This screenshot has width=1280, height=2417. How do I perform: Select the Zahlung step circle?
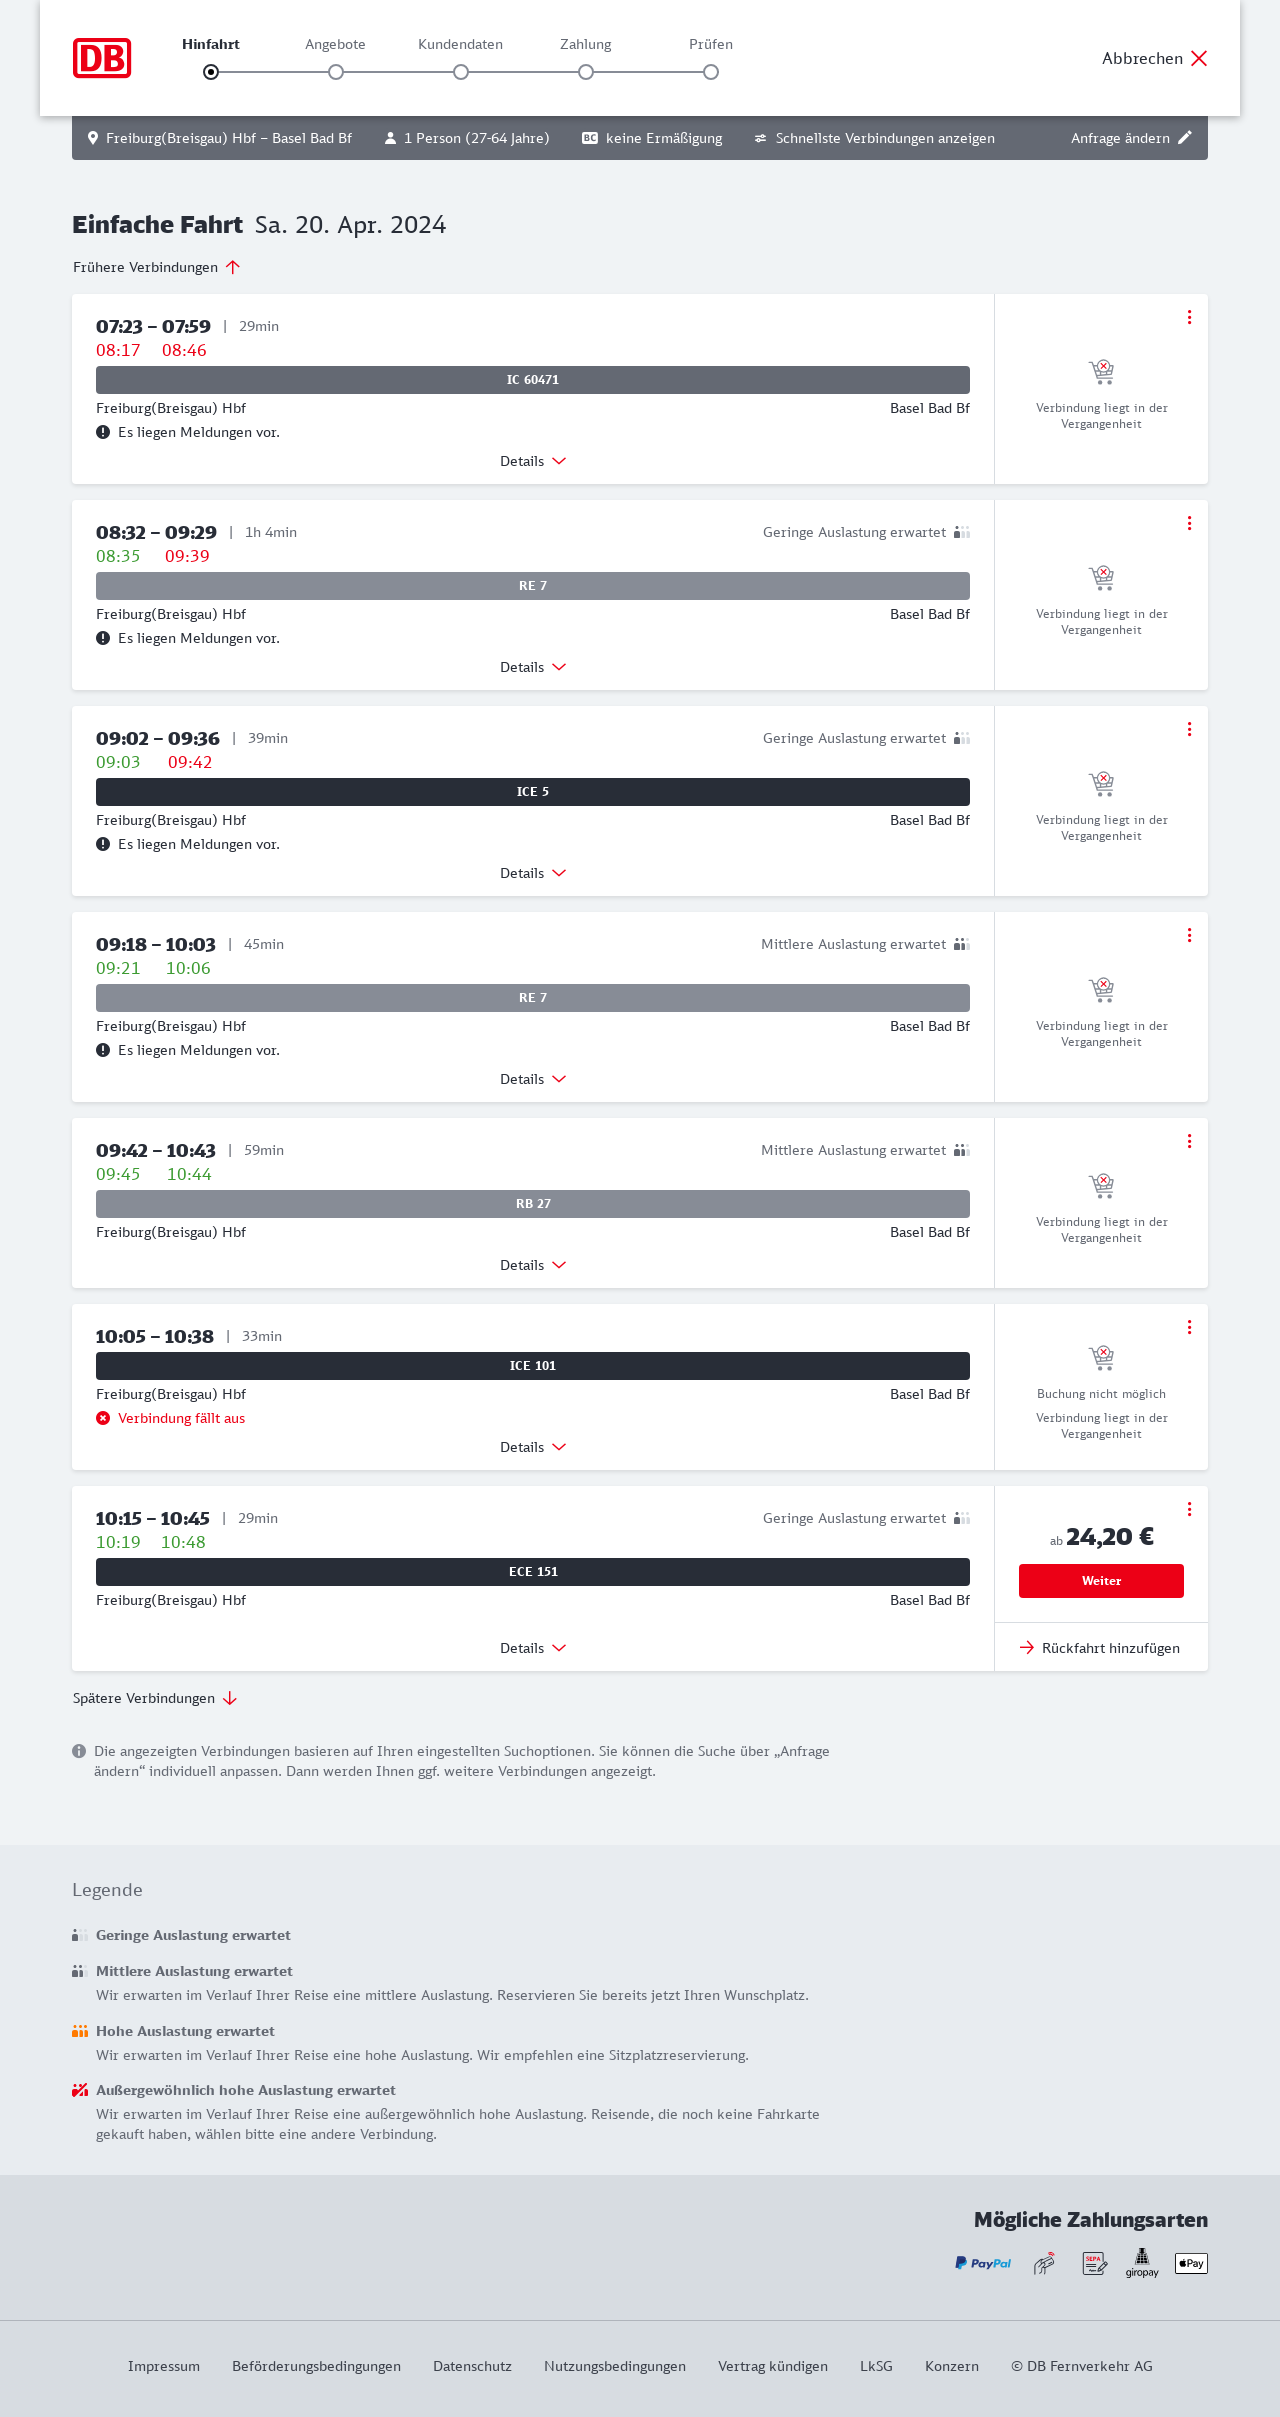coord(586,72)
